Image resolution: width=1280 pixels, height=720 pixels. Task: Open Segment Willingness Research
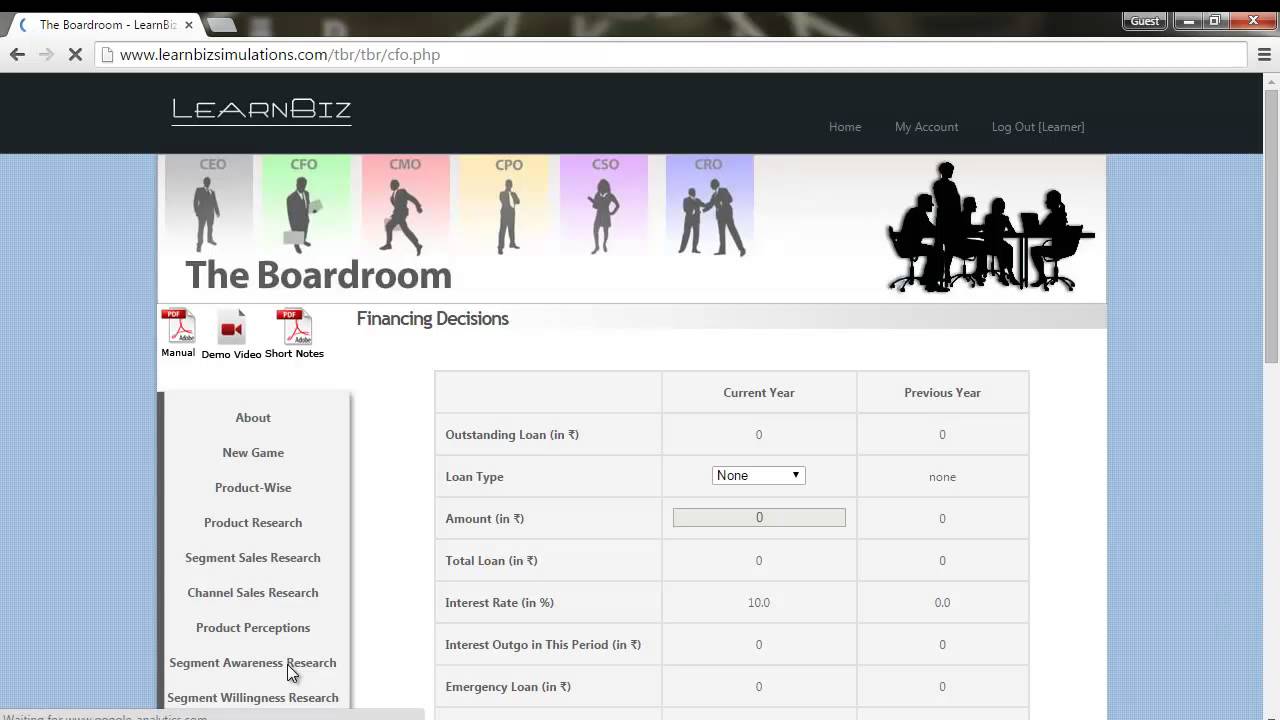(x=253, y=698)
